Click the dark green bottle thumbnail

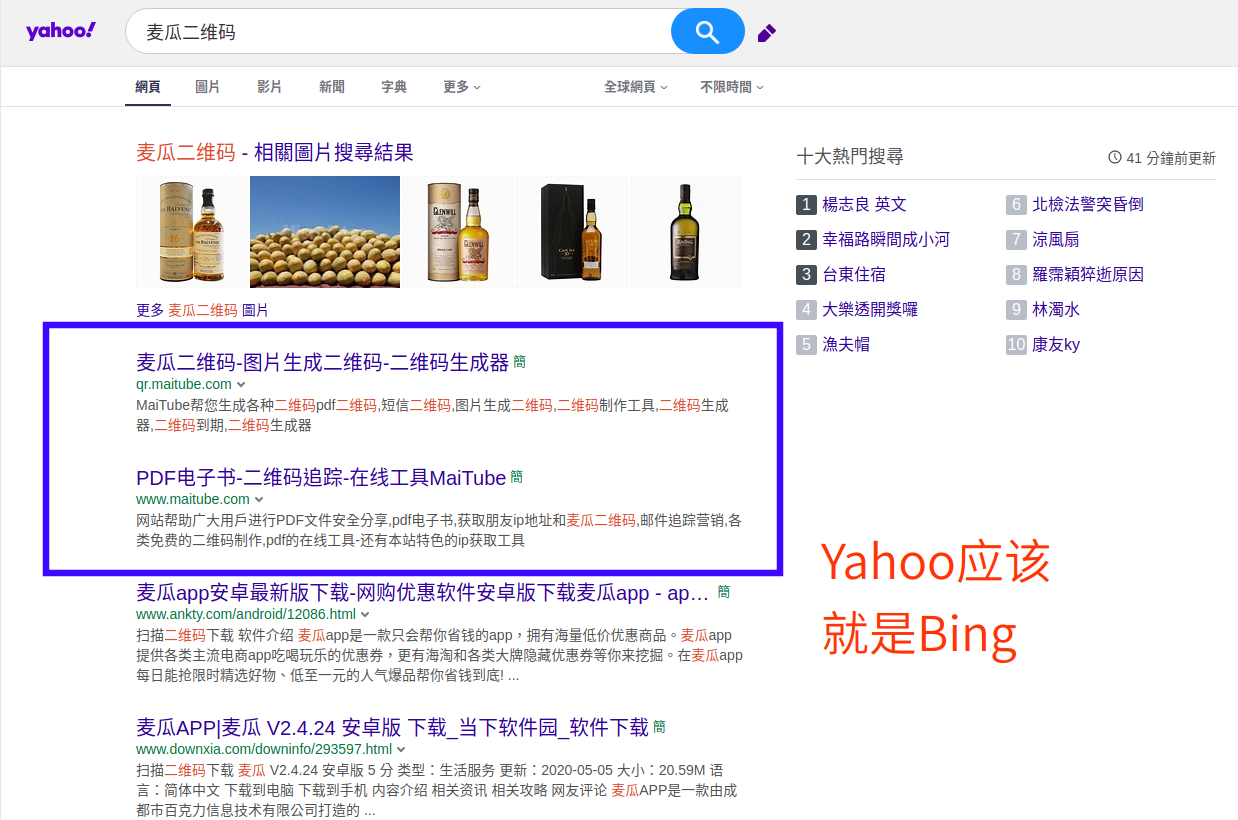pos(686,232)
